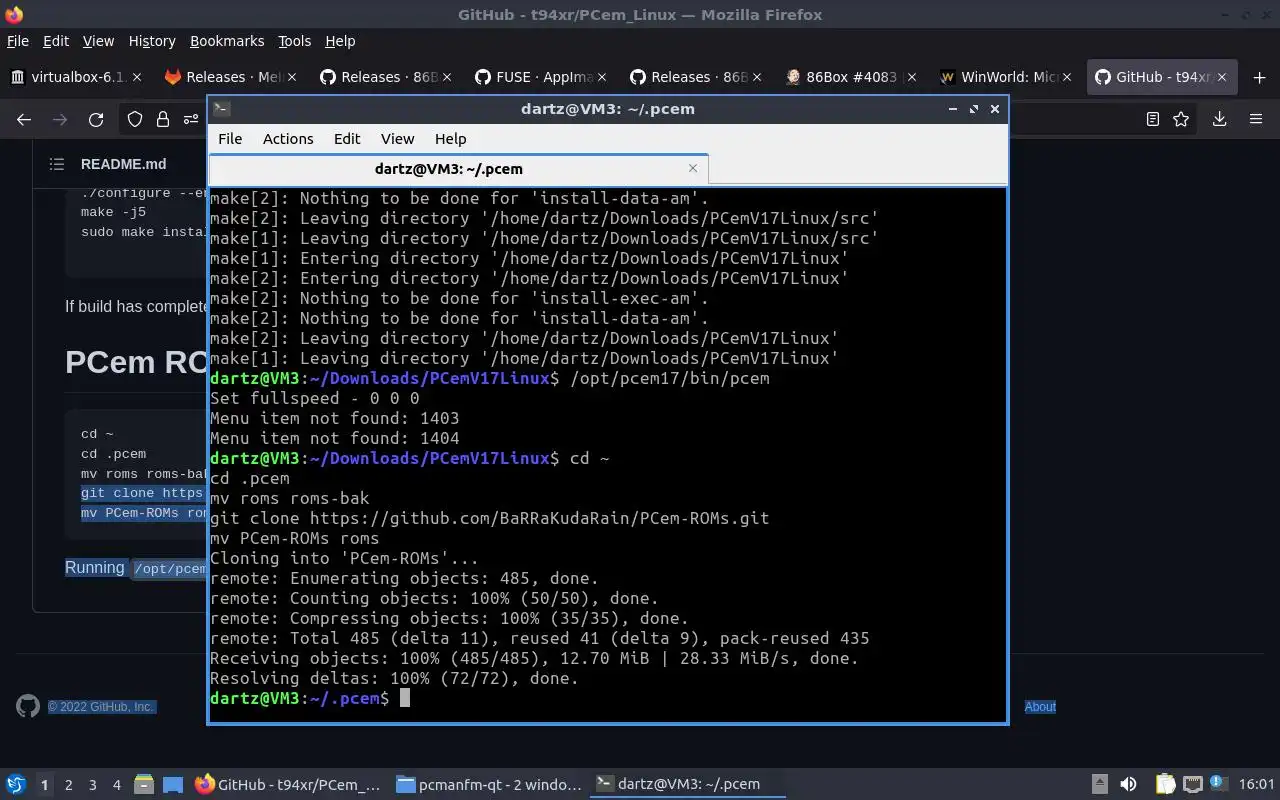Click the terminal window title bar icon
The width and height of the screenshot is (1280, 800).
[x=222, y=109]
